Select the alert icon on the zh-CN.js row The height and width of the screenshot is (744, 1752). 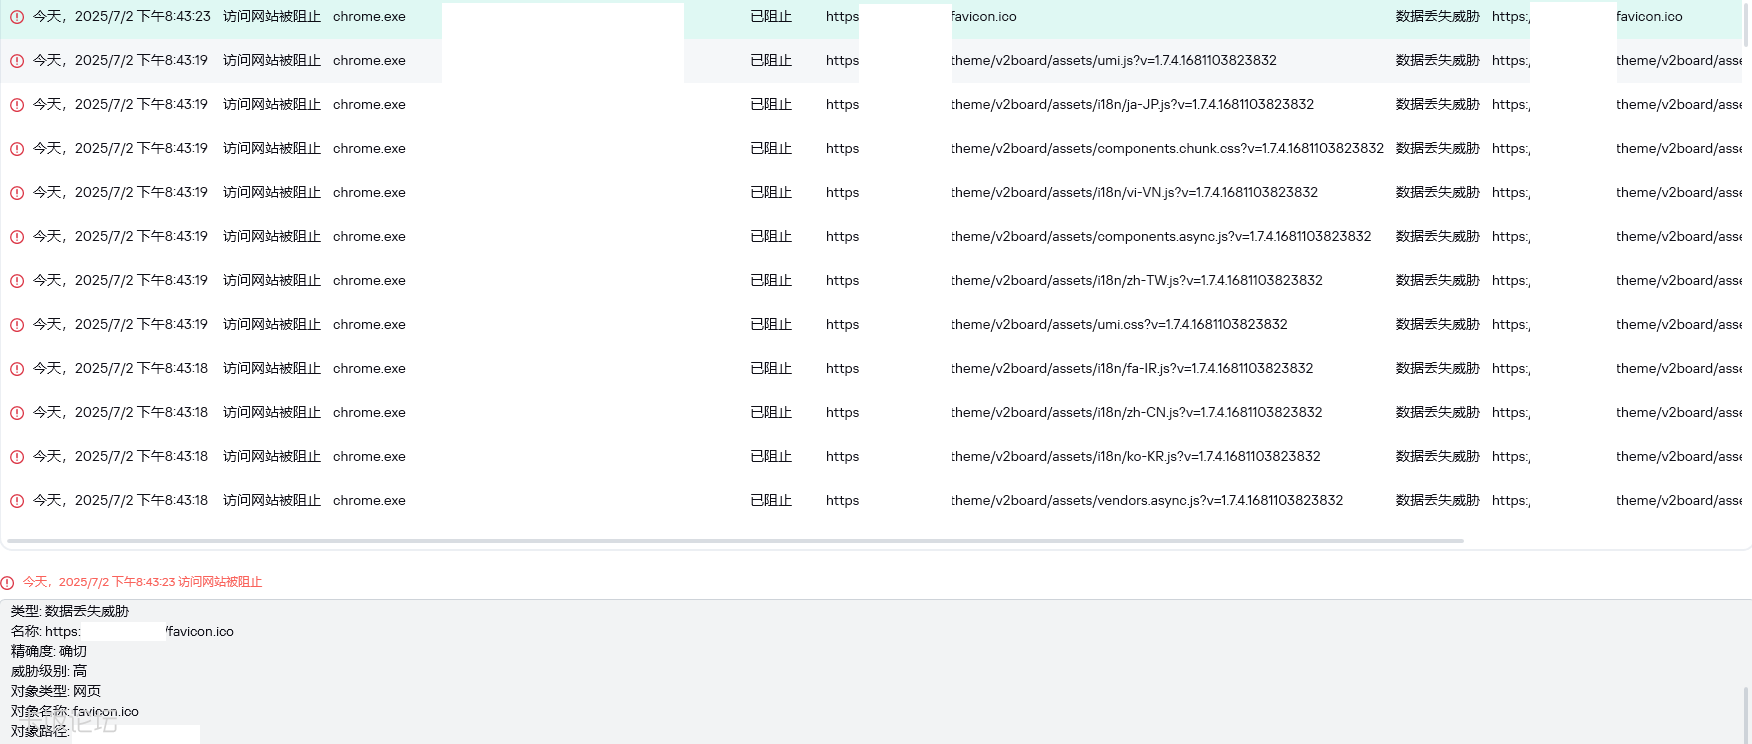pyautogui.click(x=17, y=413)
